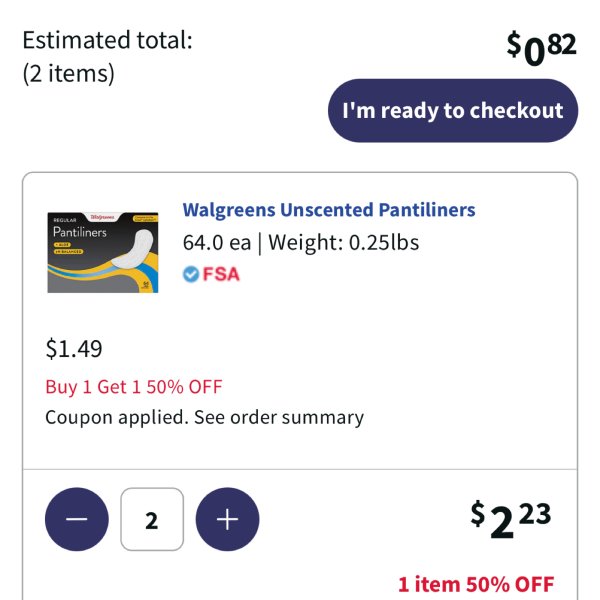The width and height of the screenshot is (600, 600).
Task: Click the white pad illustration on box
Action: (132, 249)
